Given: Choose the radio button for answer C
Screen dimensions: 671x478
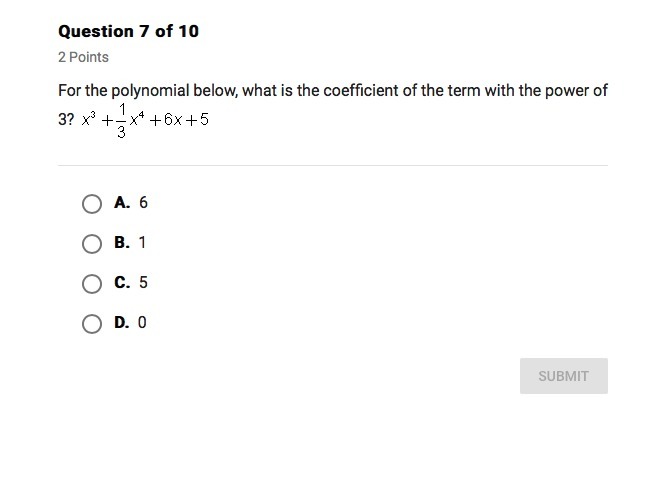Looking at the screenshot, I should (92, 283).
